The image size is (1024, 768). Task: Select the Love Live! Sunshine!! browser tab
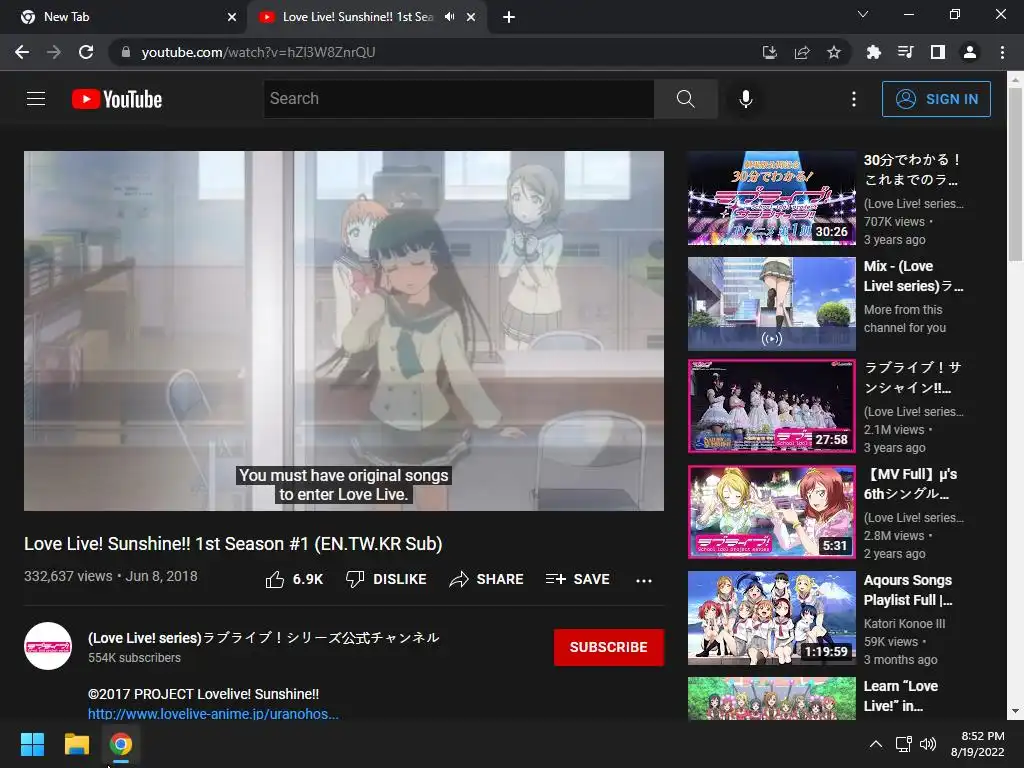pyautogui.click(x=358, y=17)
